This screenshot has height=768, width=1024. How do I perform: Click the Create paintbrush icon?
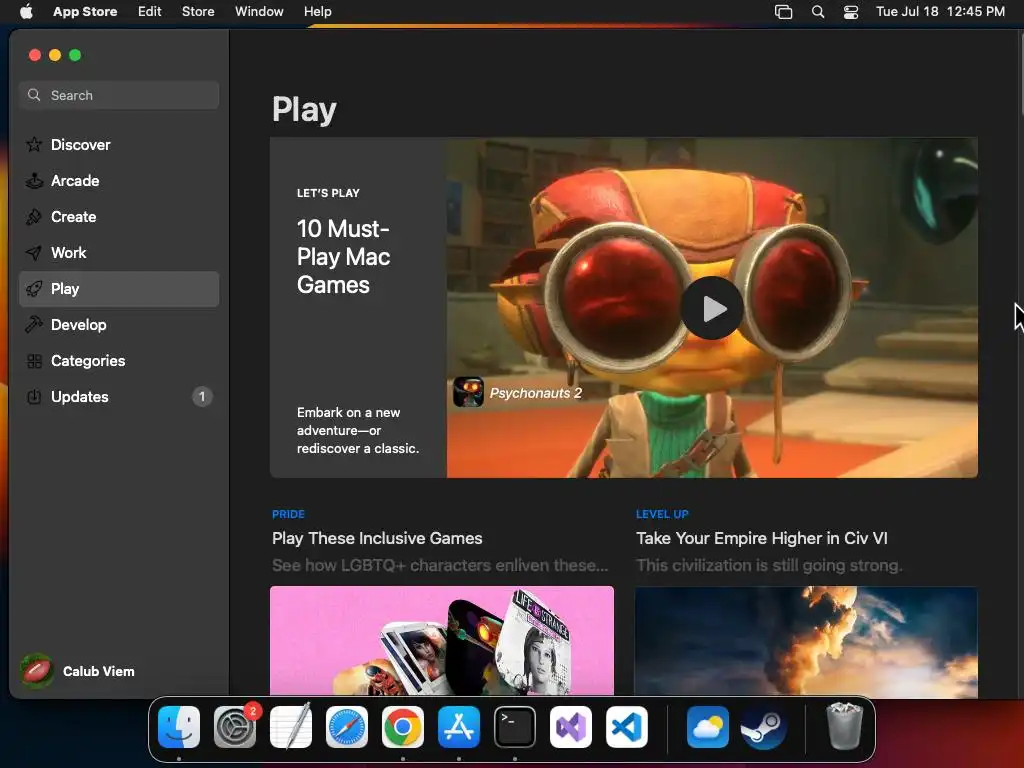point(34,216)
